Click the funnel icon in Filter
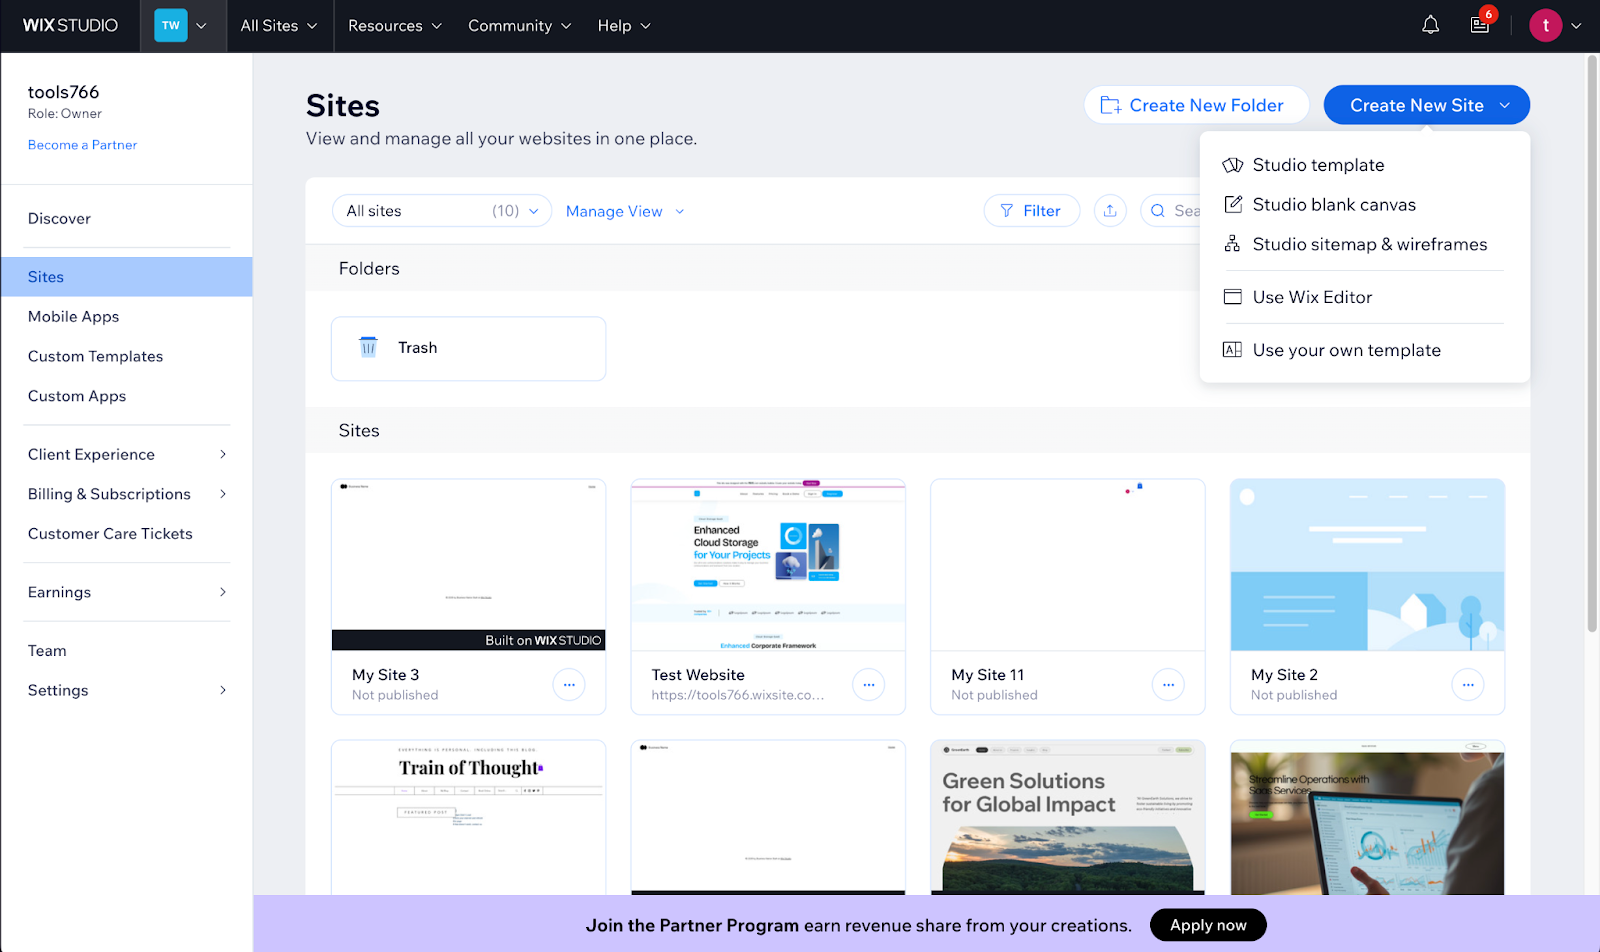The height and width of the screenshot is (952, 1600). pos(1007,211)
